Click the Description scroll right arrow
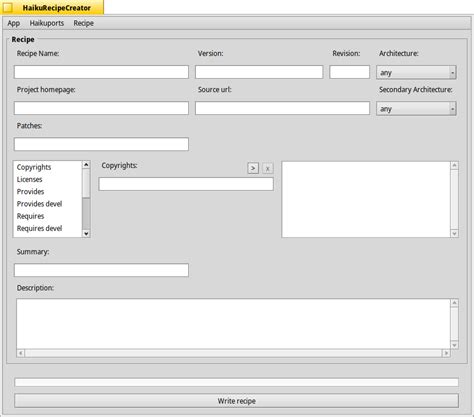Image resolution: width=474 pixels, height=417 pixels. (446, 353)
